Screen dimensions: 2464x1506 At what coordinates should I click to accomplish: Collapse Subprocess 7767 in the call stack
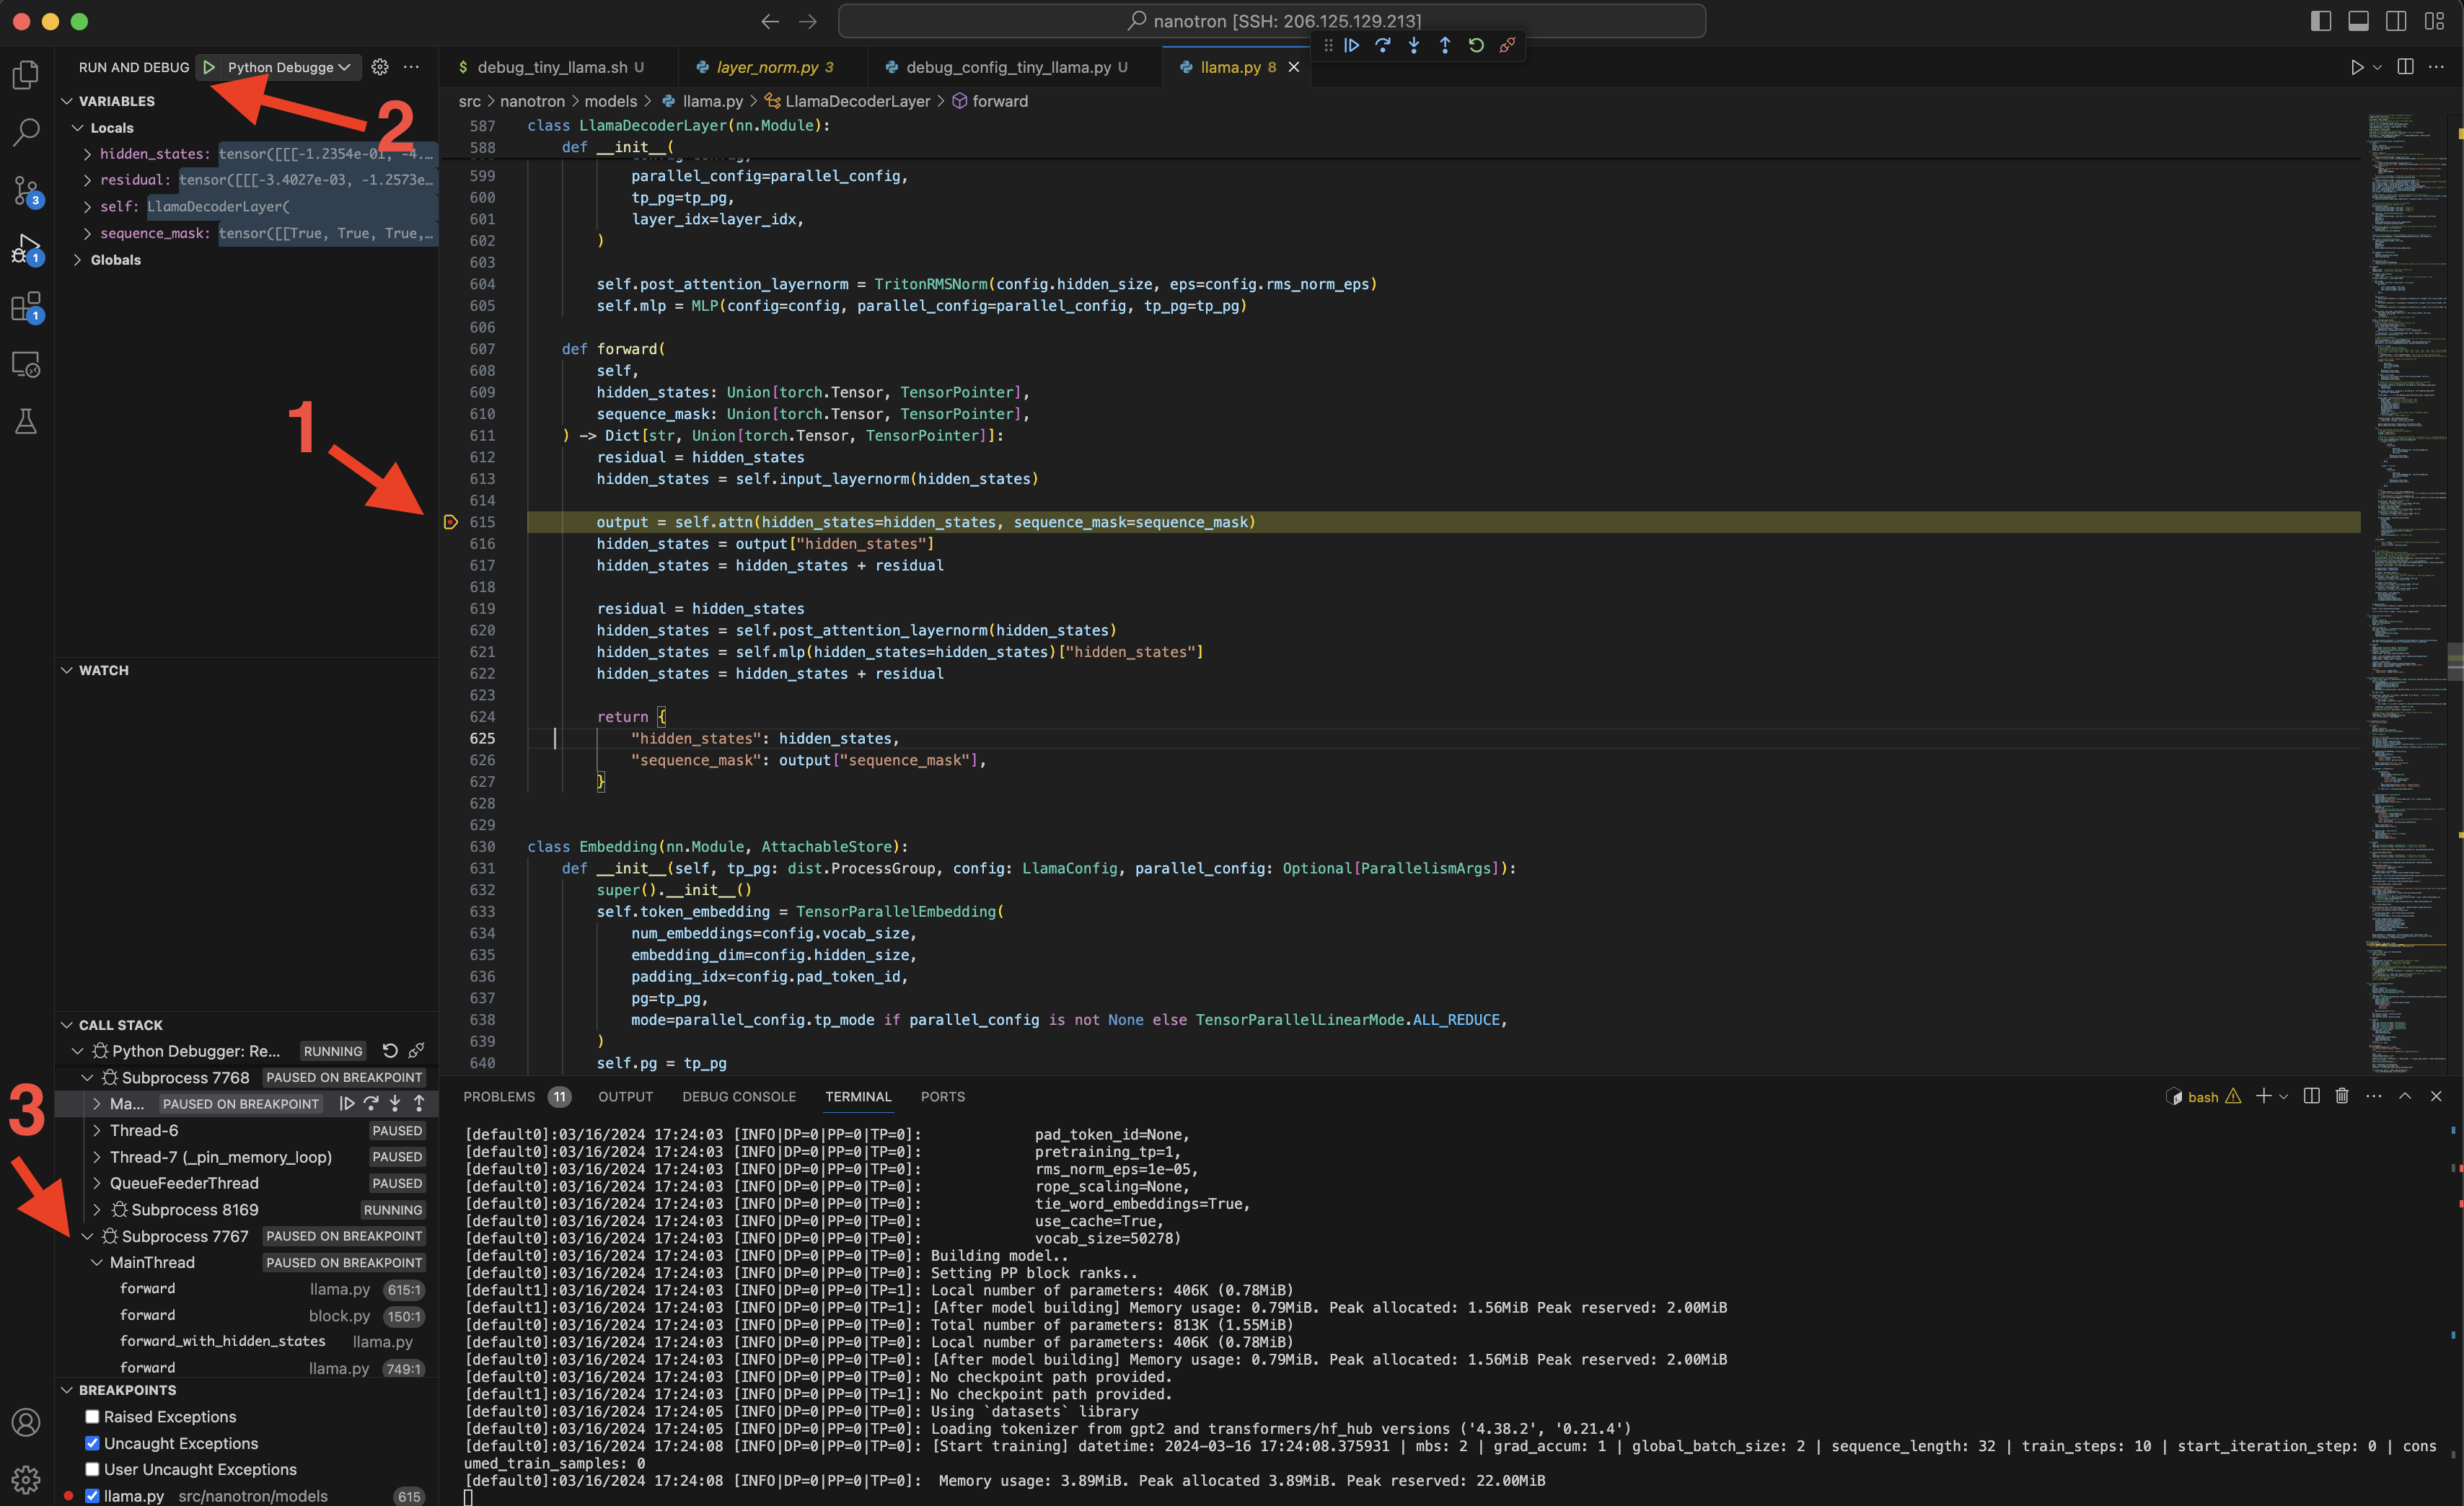tap(89, 1236)
